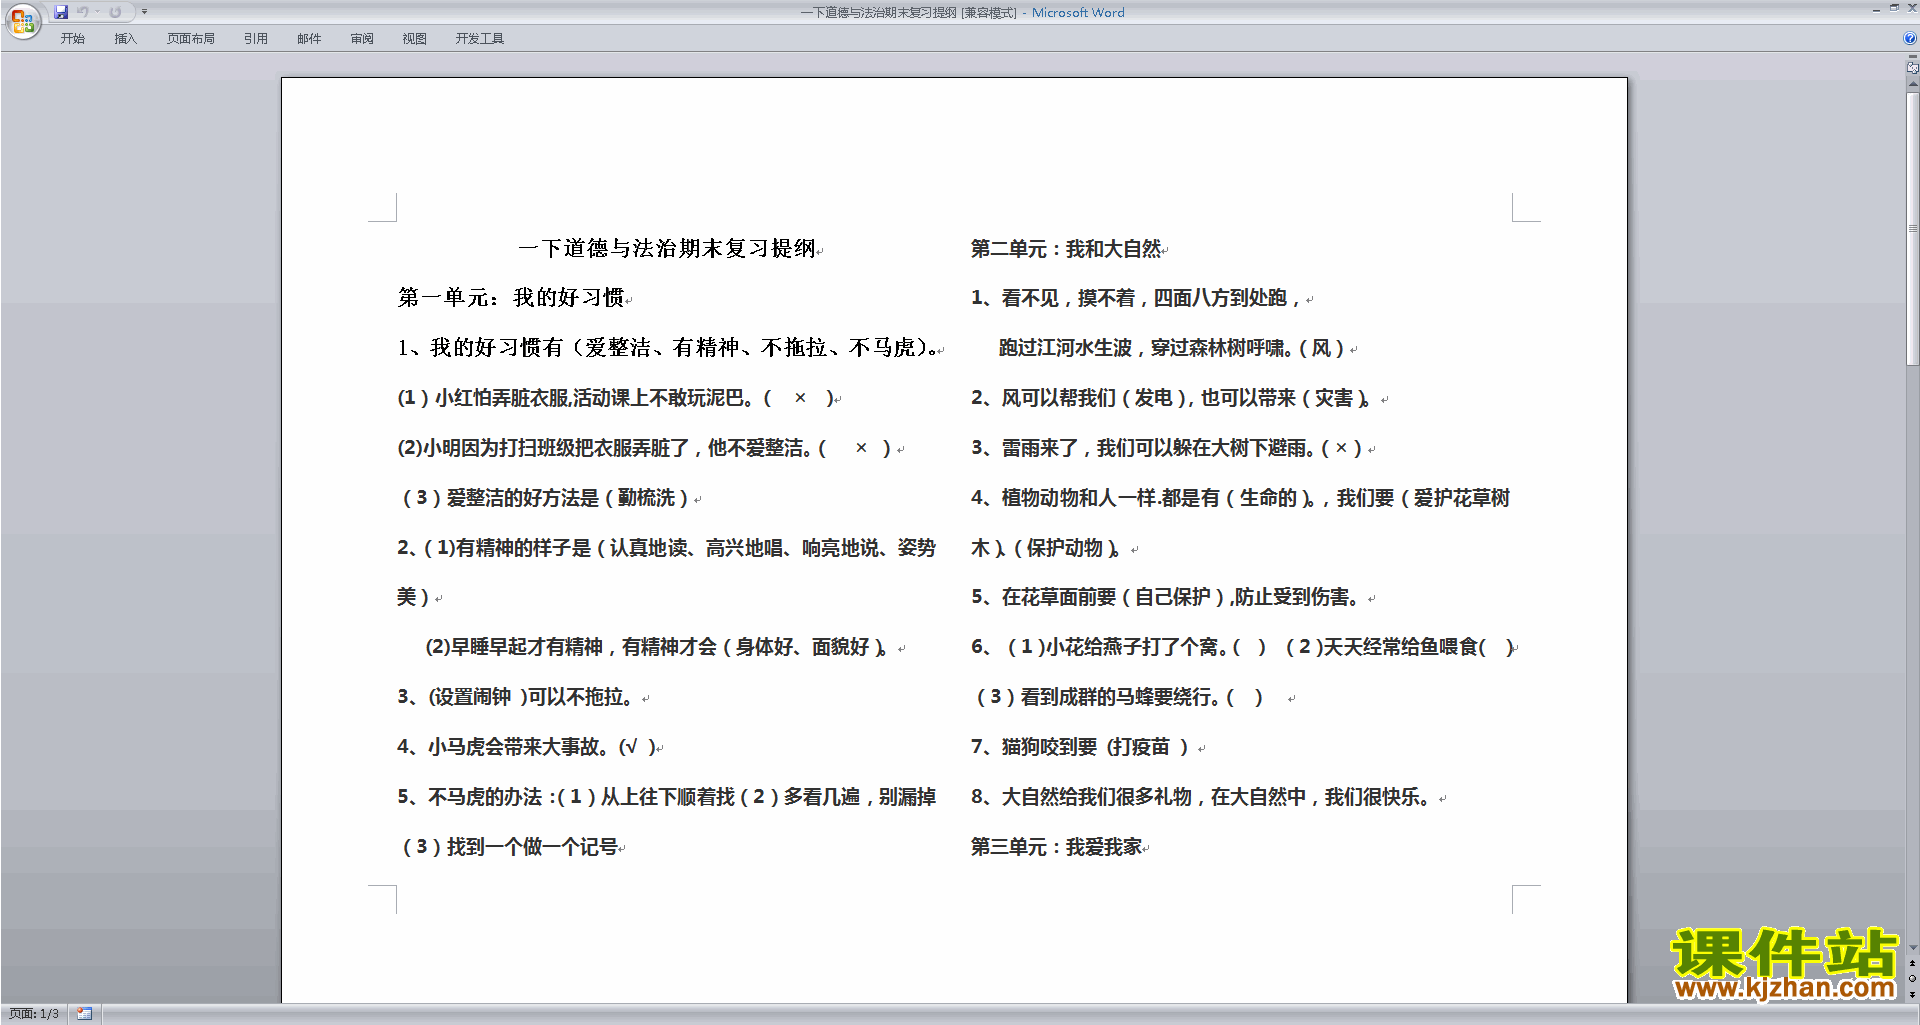Click the 页面: 1/3 status bar indicator
Image resolution: width=1920 pixels, height=1025 pixels.
(x=34, y=1014)
